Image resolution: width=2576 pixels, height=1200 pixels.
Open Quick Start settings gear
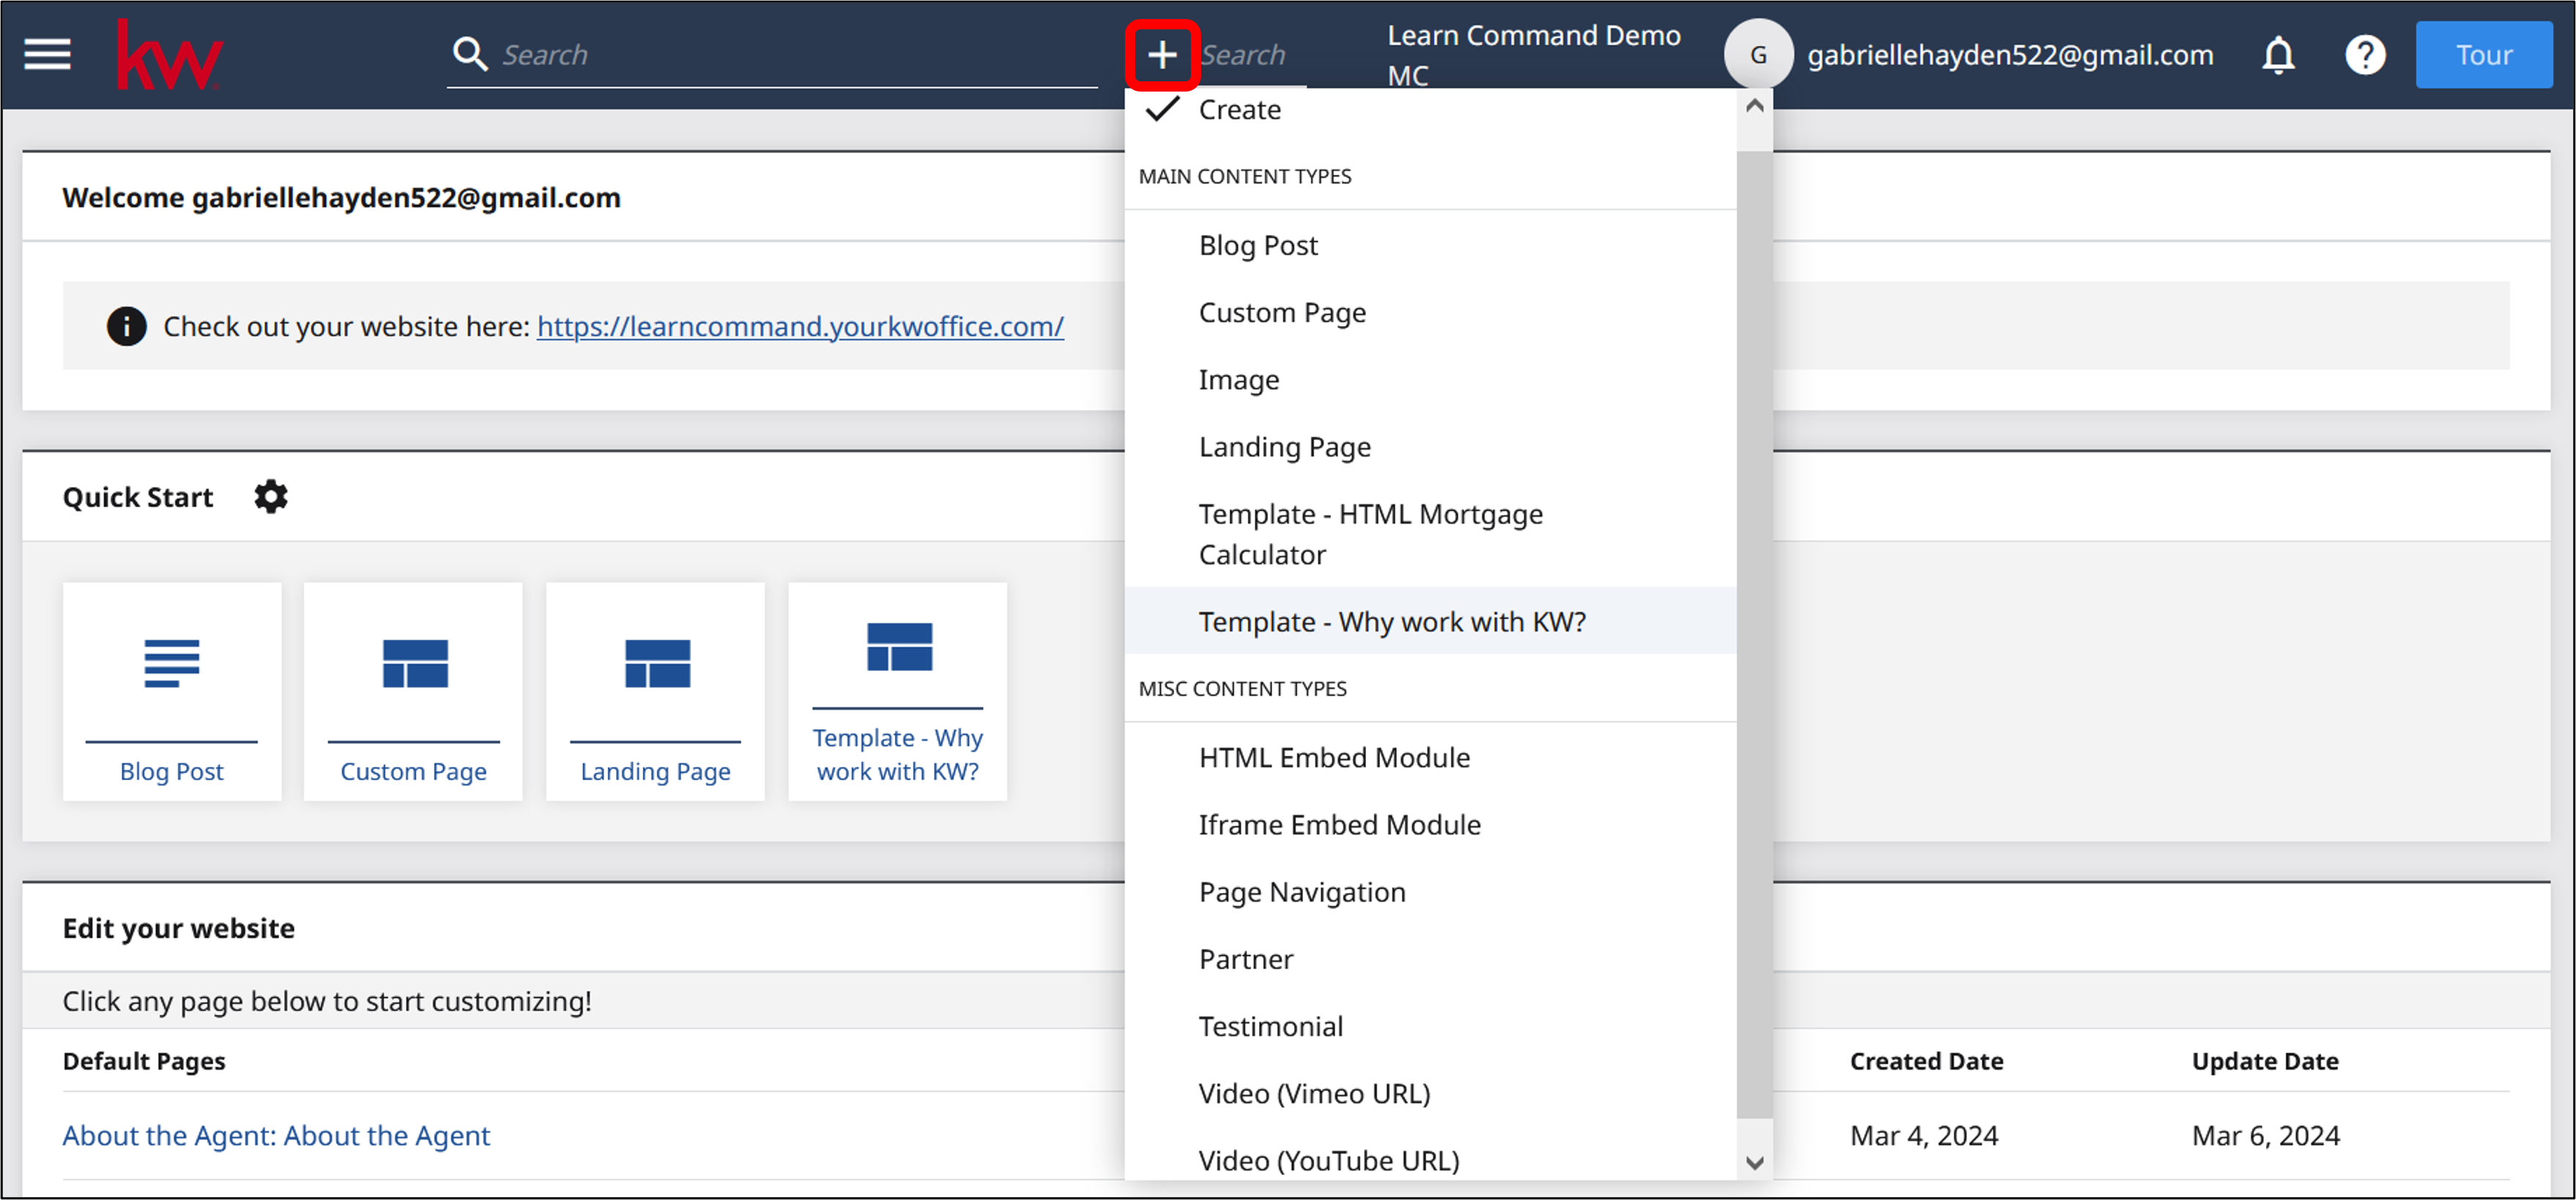(270, 497)
